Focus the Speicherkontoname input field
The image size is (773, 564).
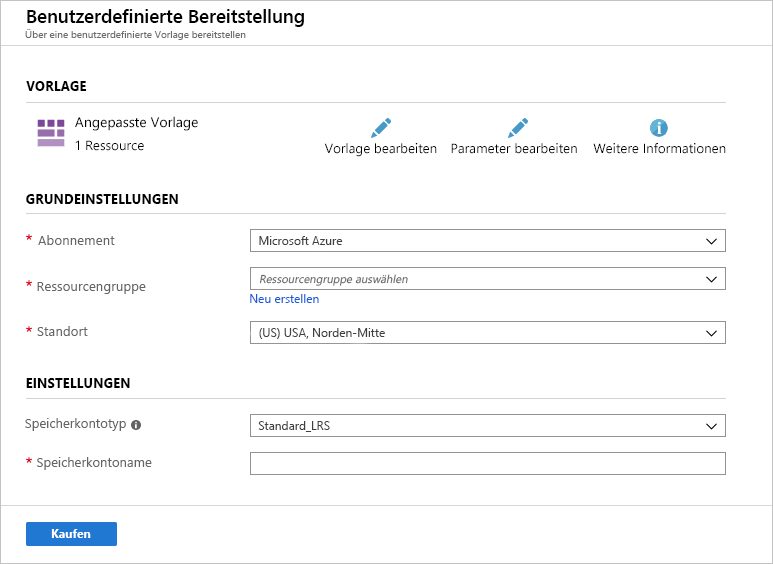(x=488, y=463)
